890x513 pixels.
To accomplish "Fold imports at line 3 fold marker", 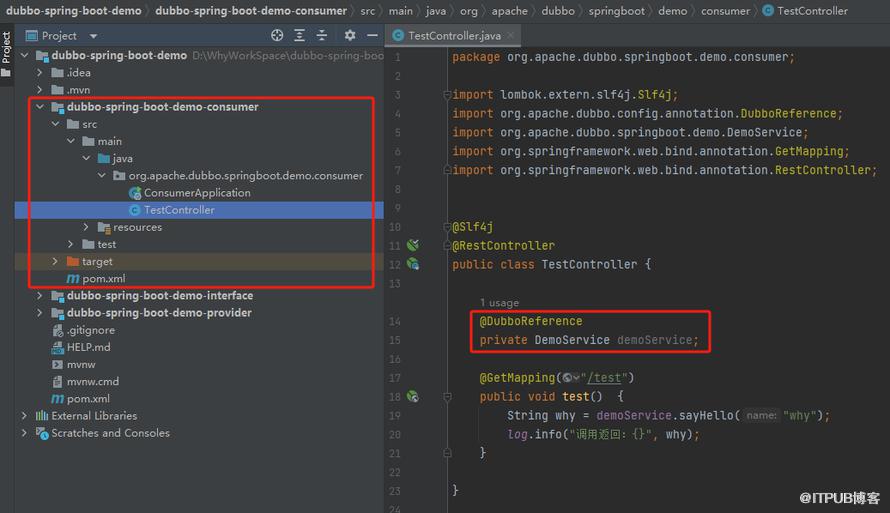I will (447, 95).
